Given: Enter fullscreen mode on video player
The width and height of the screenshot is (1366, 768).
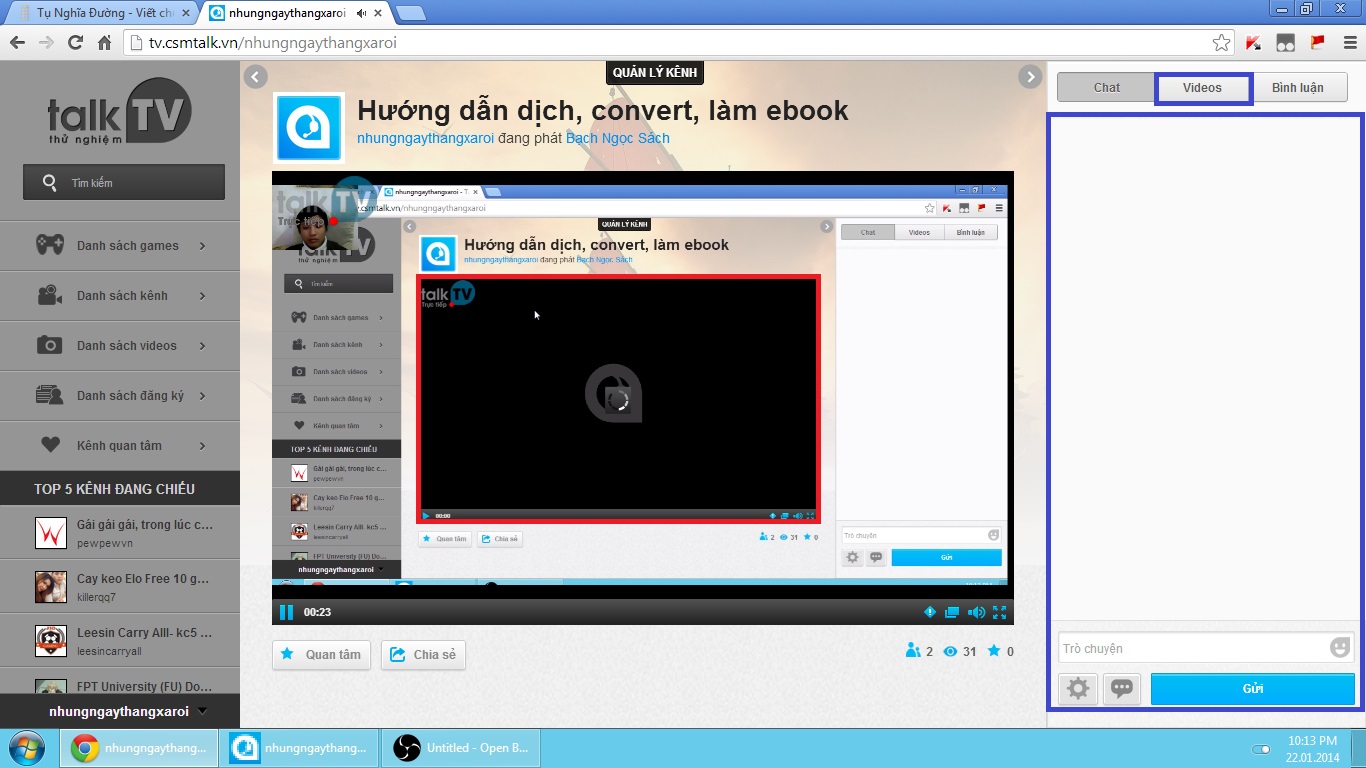Looking at the screenshot, I should [x=999, y=612].
